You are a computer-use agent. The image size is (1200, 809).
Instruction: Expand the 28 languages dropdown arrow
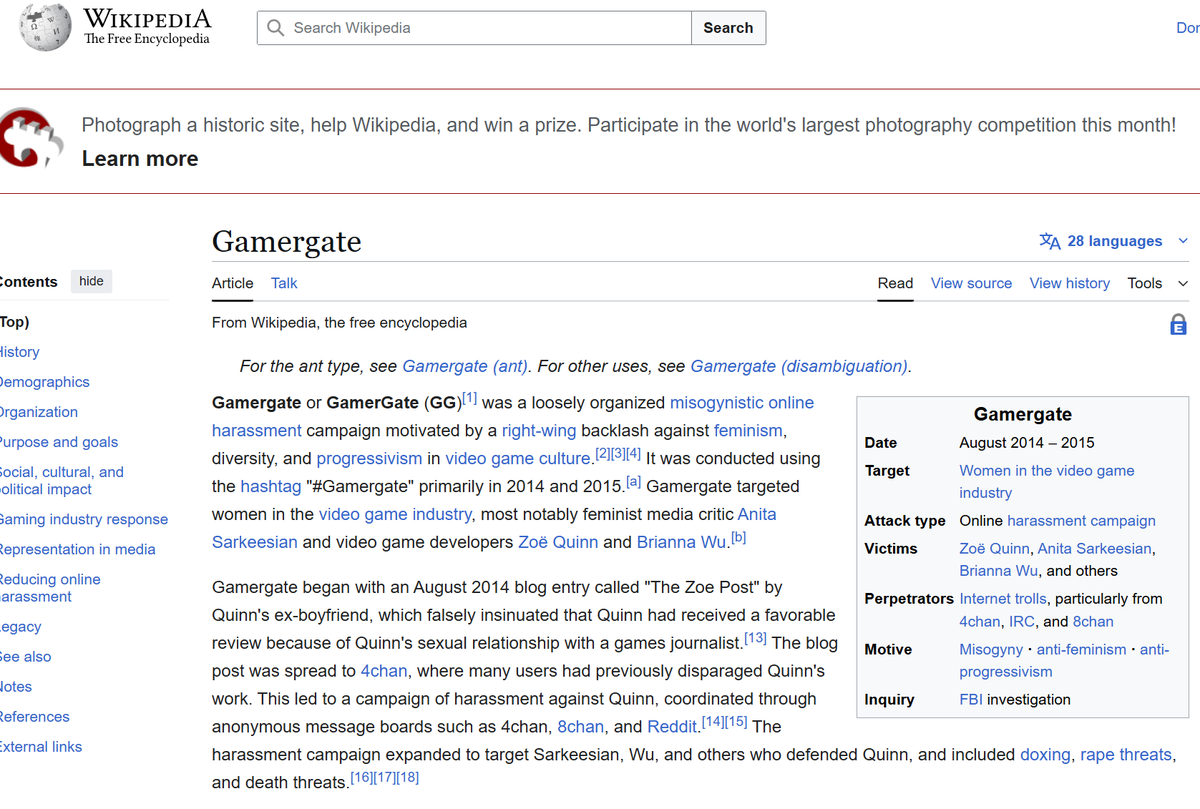click(1183, 241)
